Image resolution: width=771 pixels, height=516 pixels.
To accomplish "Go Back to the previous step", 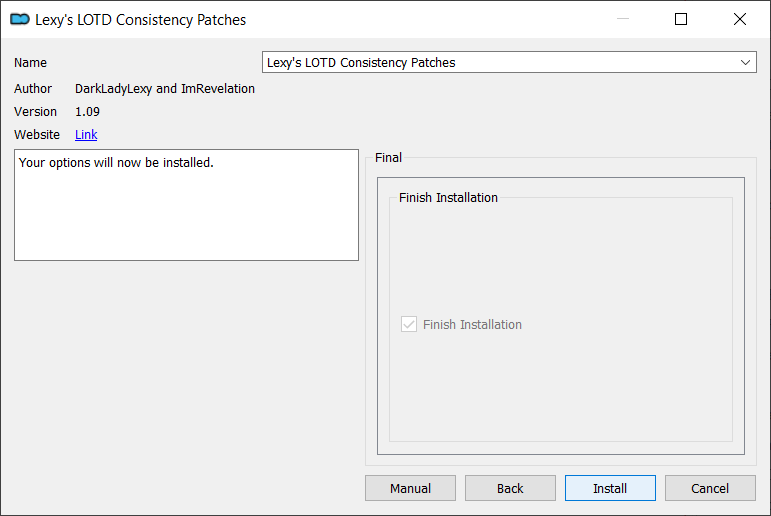I will (510, 488).
